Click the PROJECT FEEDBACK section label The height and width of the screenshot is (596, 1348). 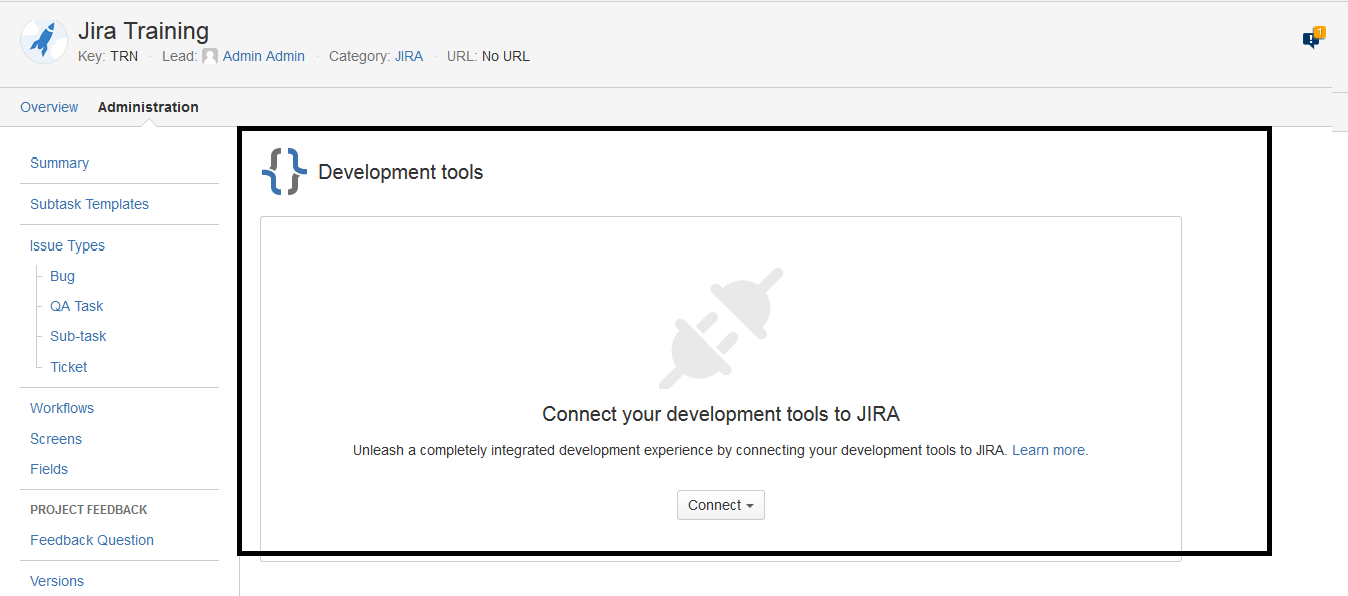pos(88,510)
